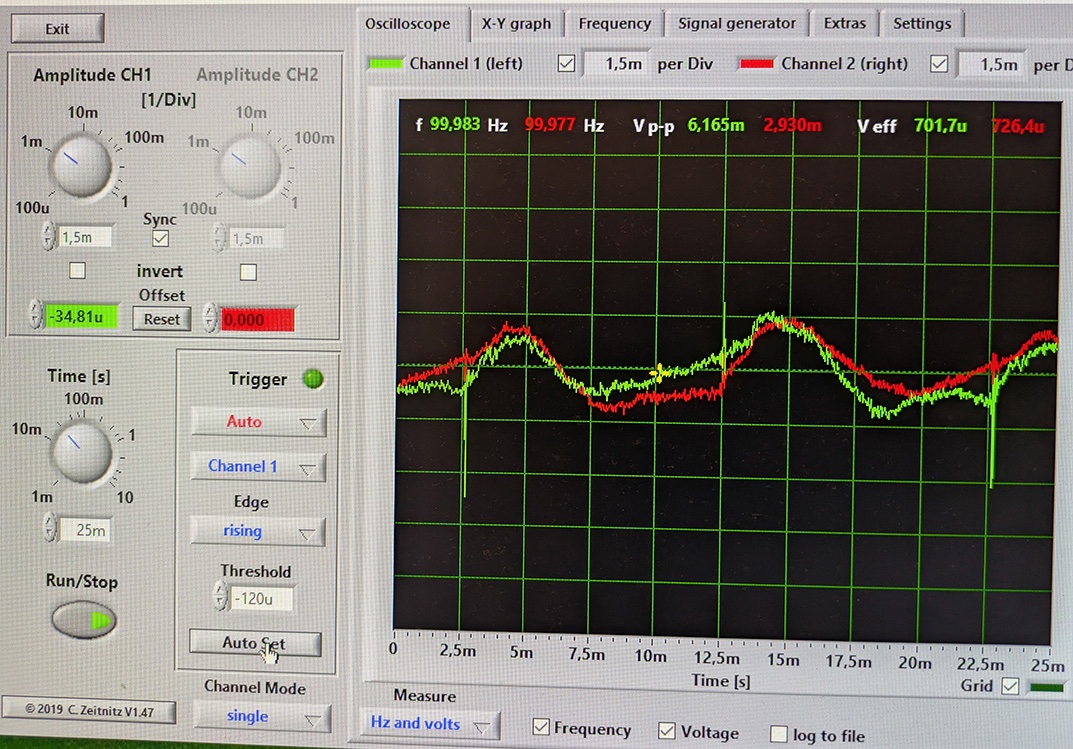Turn the Amplitude CH1 knob
Screen dimensions: 1073x749
pyautogui.click(x=81, y=164)
